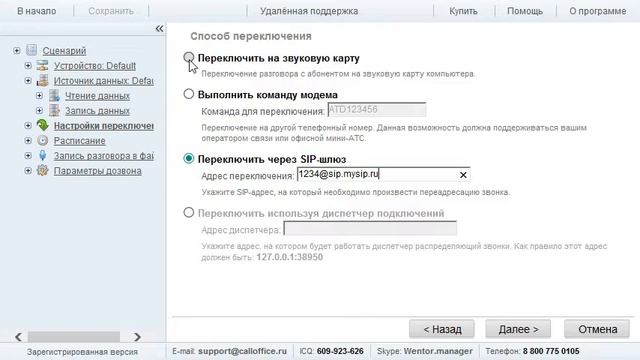This screenshot has width=640, height=360.
Task: Select Переключить через SIP-шлюз radio button
Action: 189,158
